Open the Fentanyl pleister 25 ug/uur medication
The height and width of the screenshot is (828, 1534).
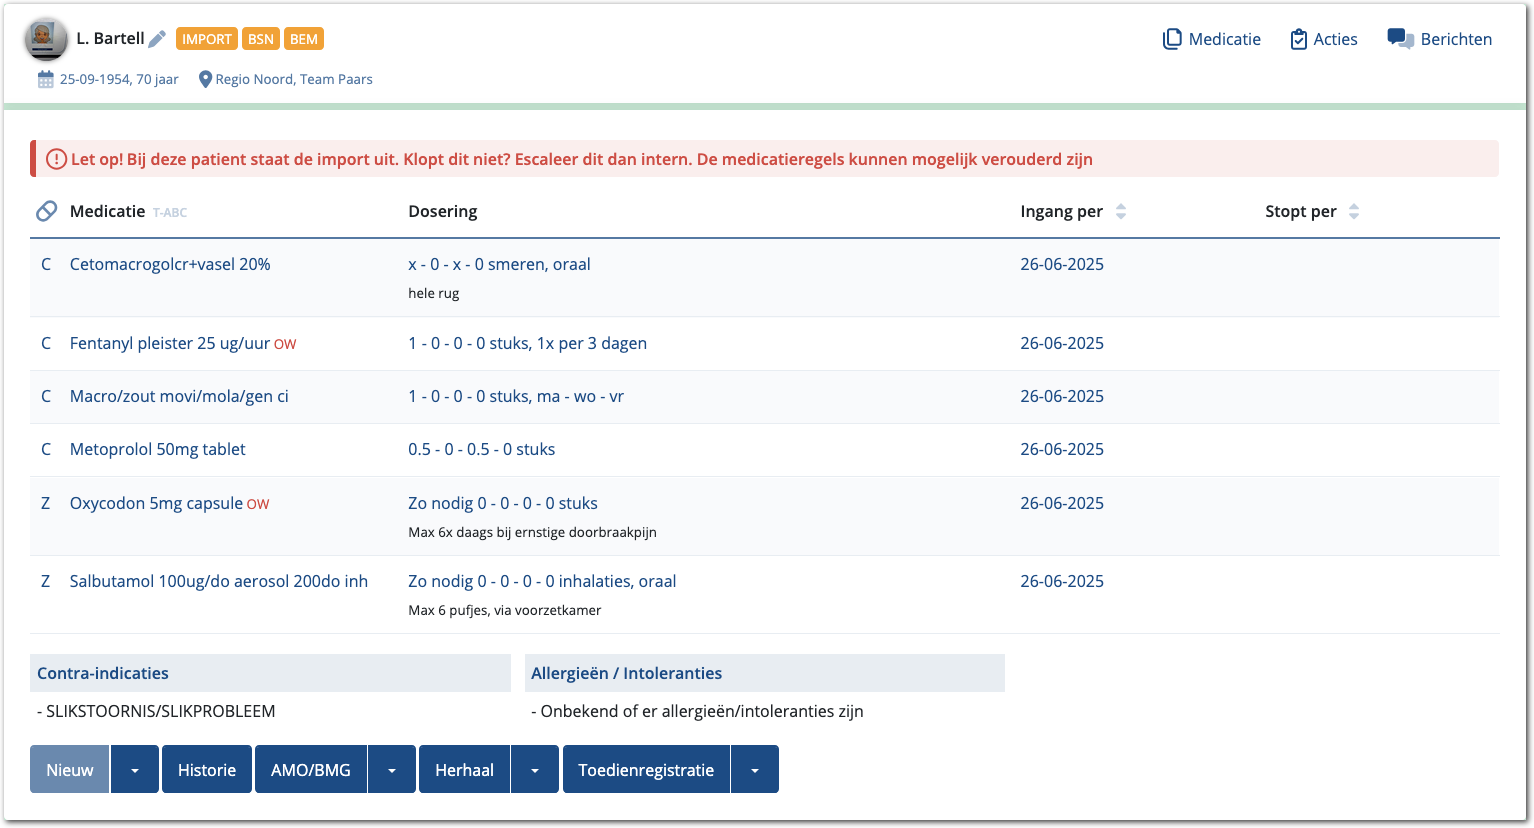point(170,343)
